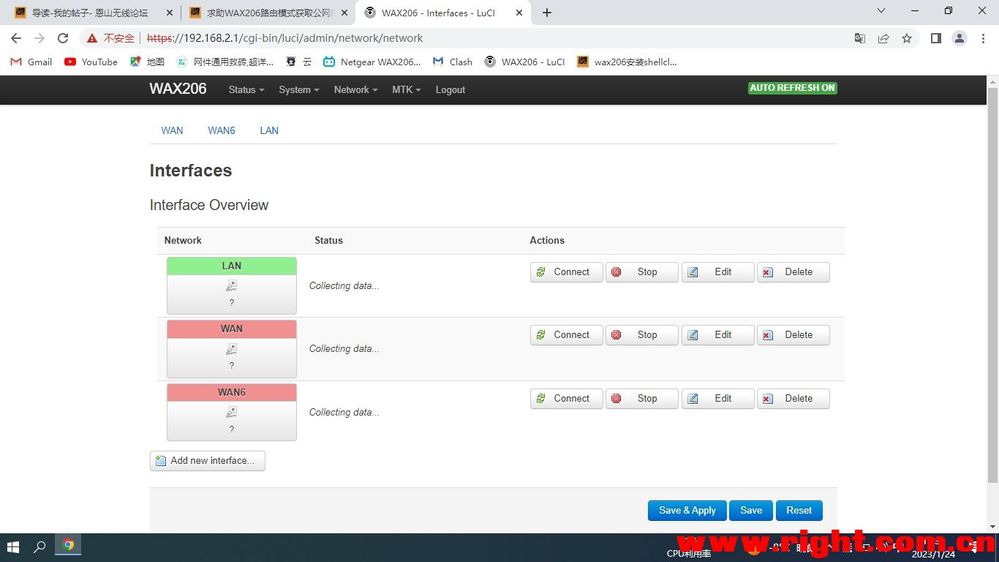Open the 云 bookmark
Screen dimensions: 999x562
click(x=299, y=62)
